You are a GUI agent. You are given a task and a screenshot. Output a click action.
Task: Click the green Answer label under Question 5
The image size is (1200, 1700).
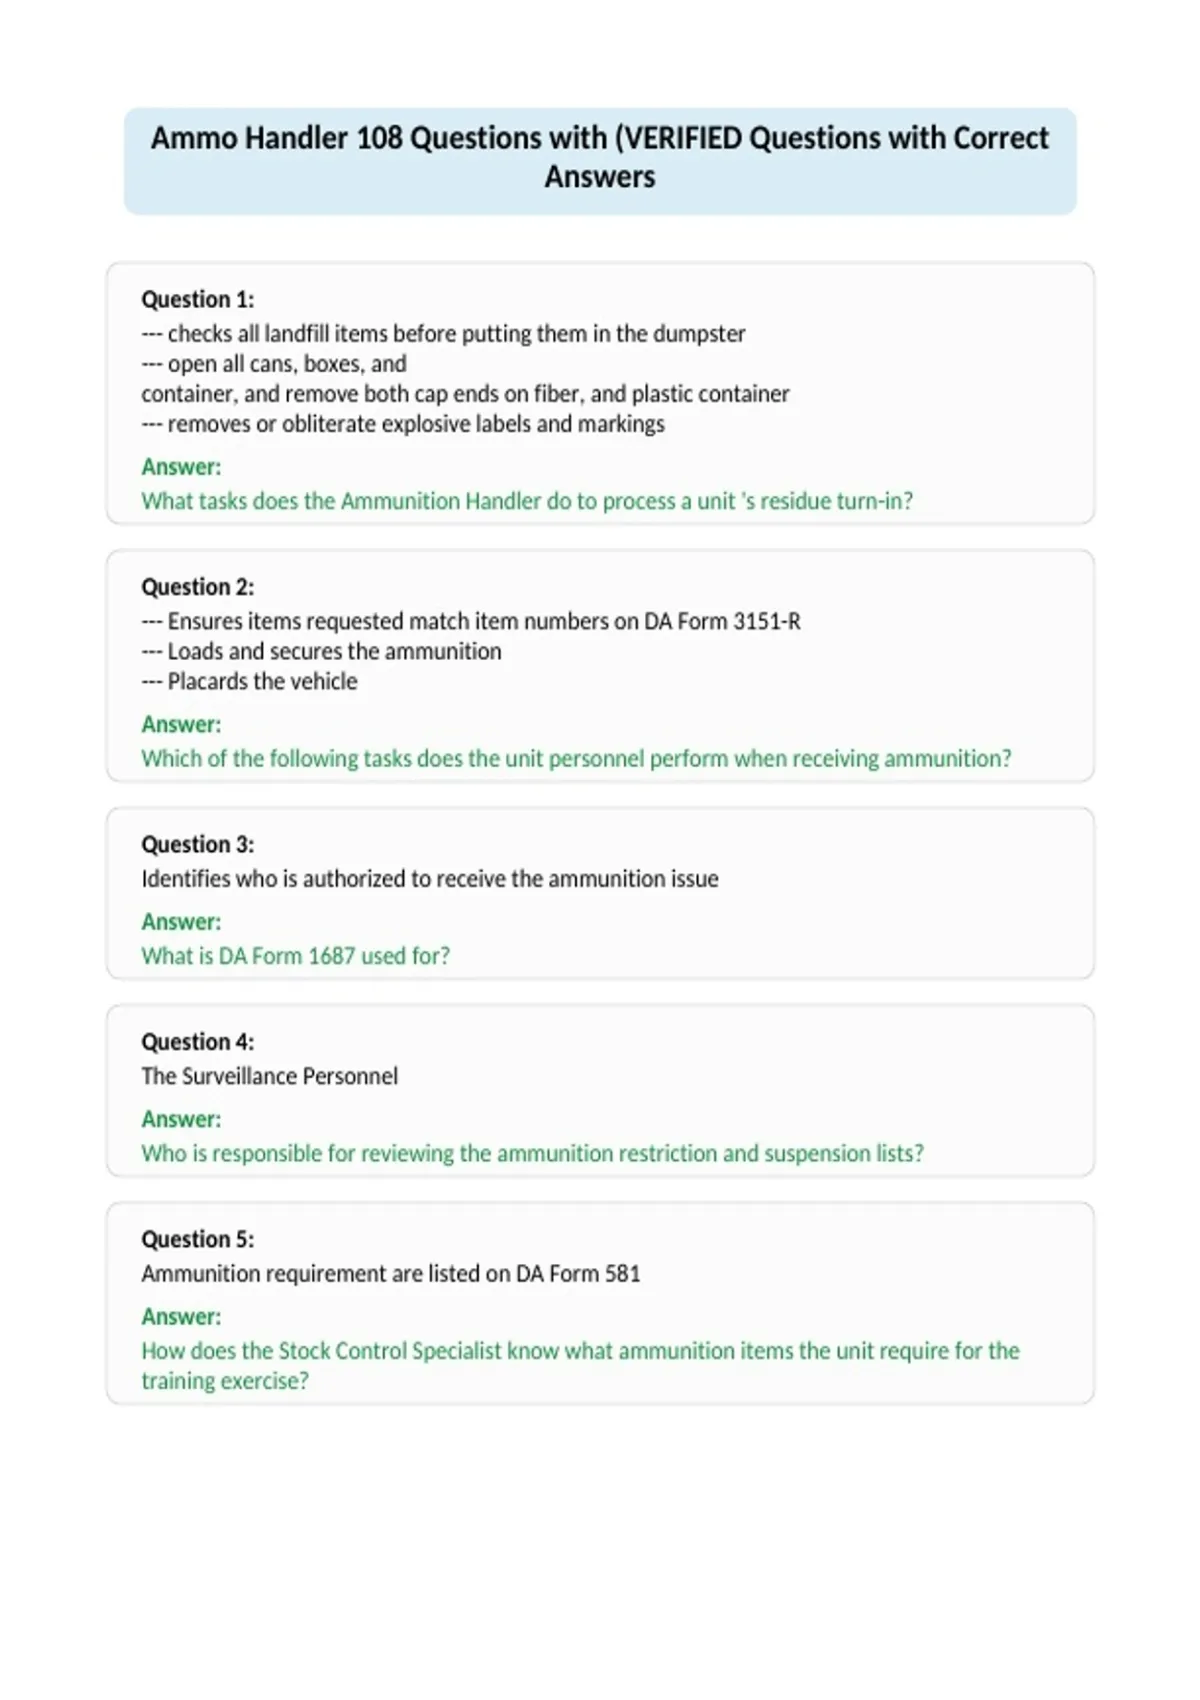pyautogui.click(x=181, y=1317)
